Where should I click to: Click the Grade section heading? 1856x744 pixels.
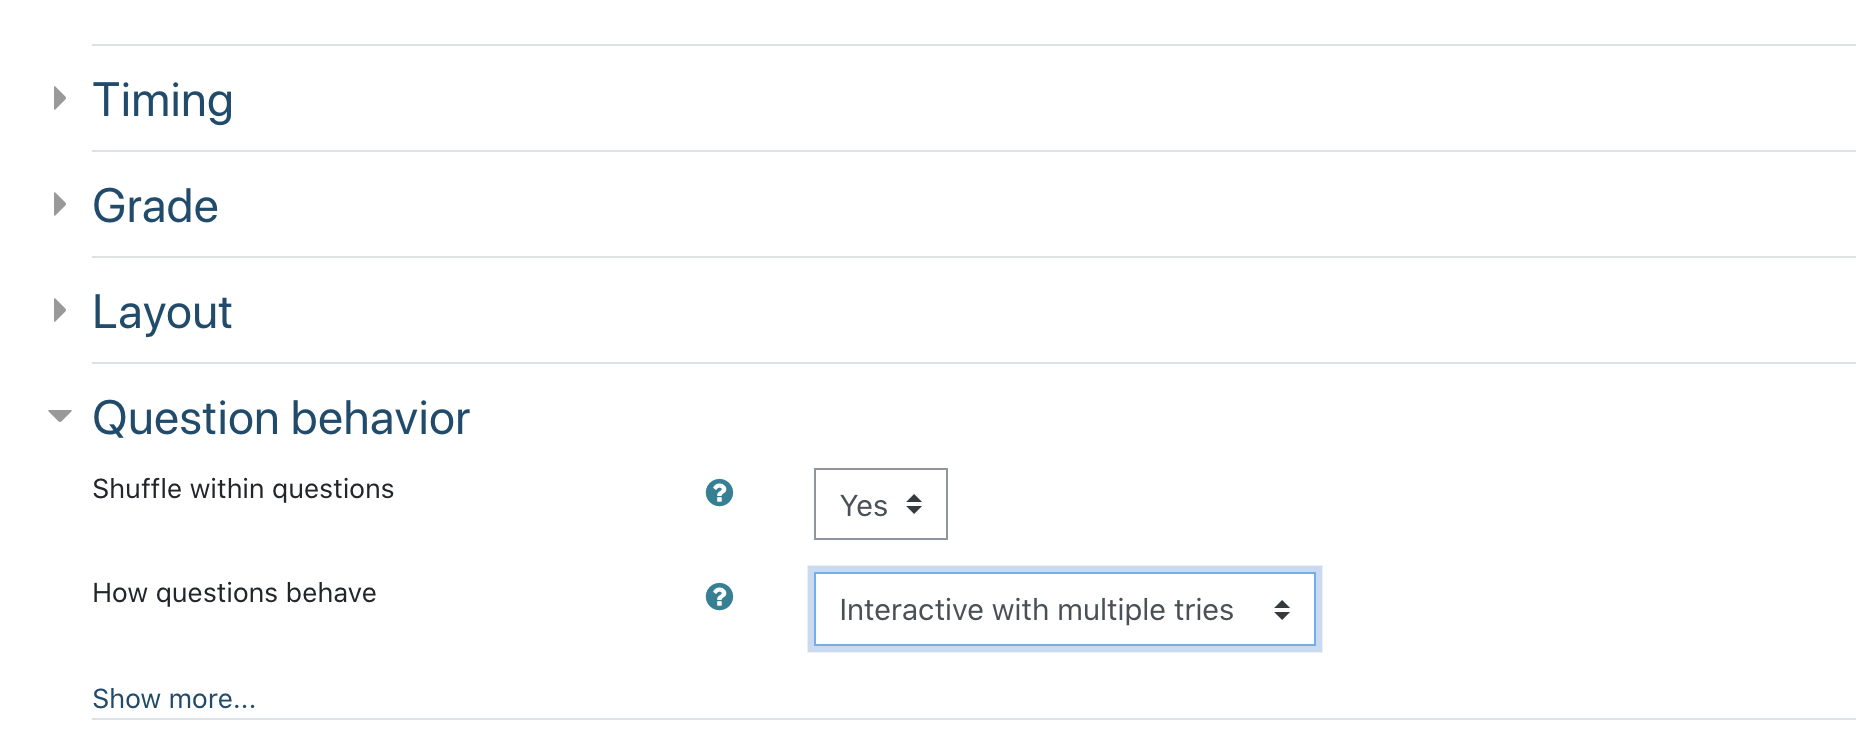tap(155, 206)
